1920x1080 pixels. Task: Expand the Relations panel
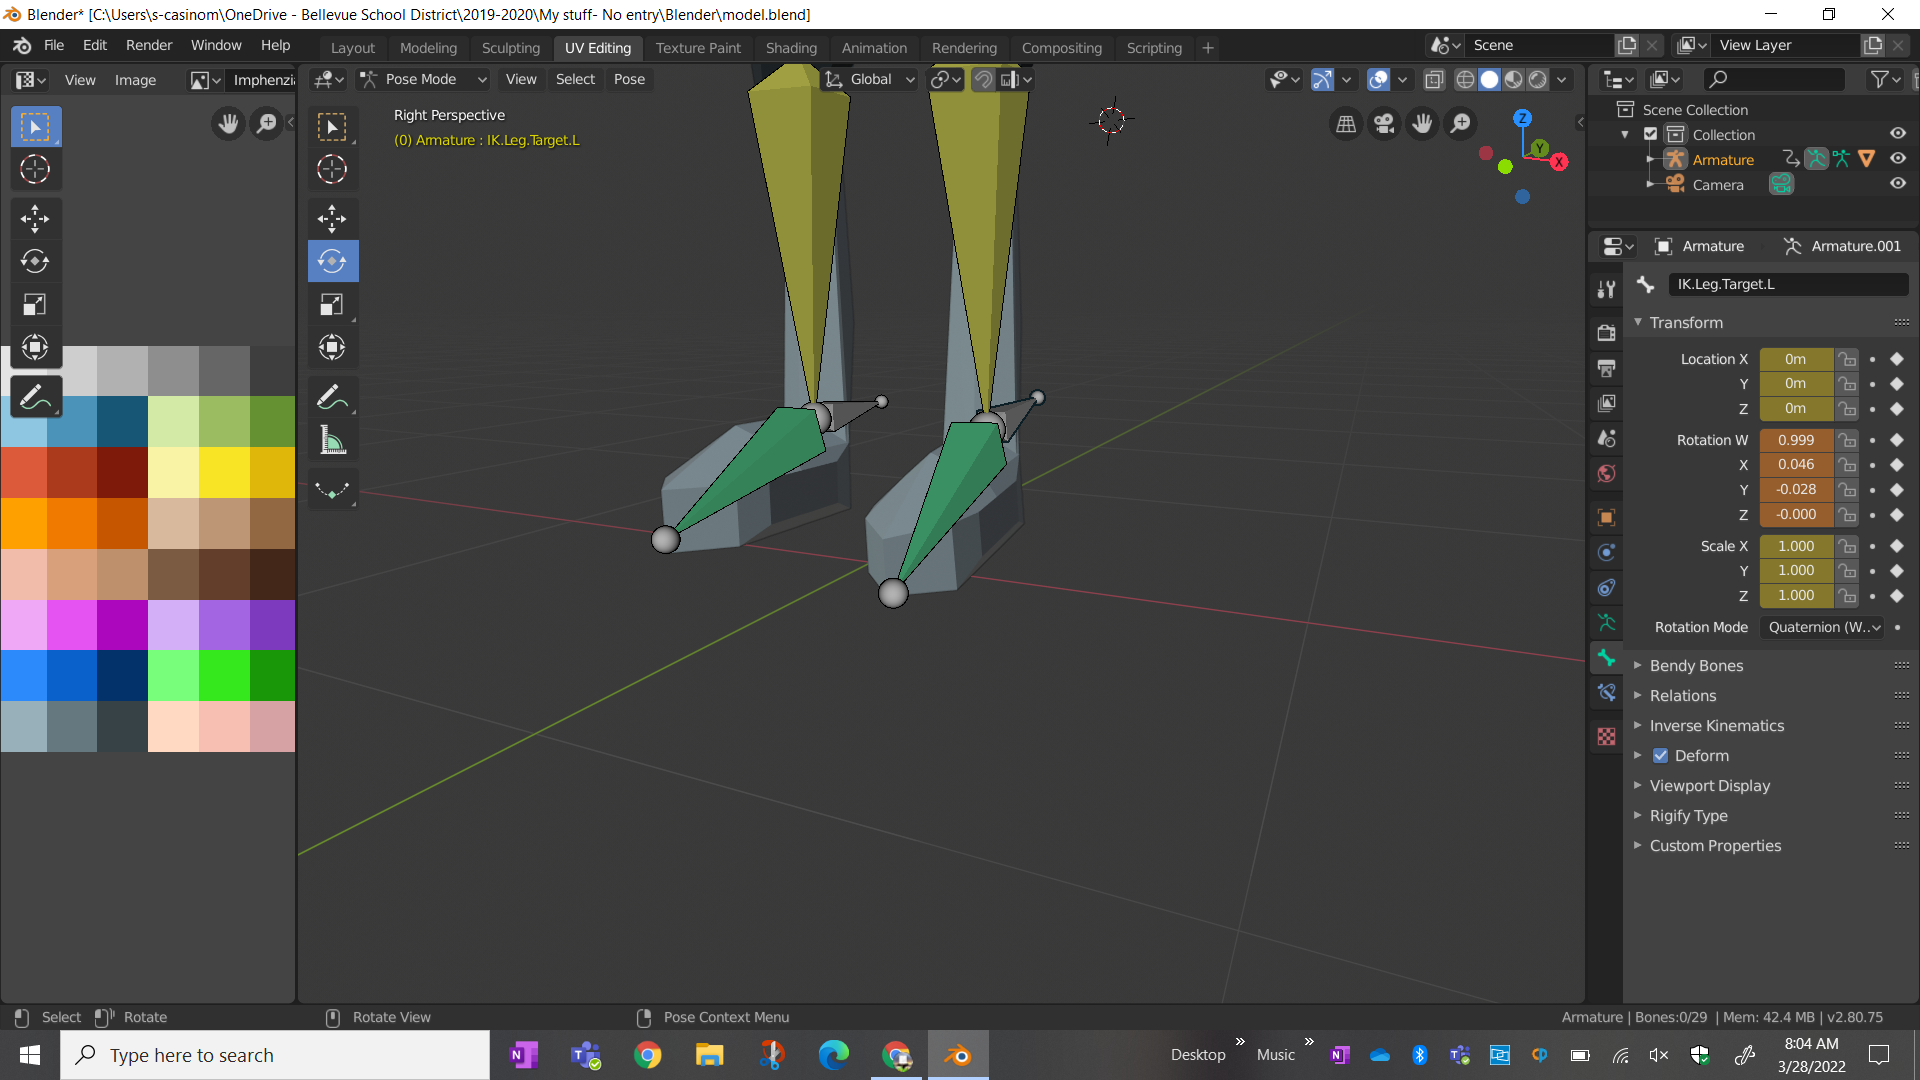coord(1682,696)
